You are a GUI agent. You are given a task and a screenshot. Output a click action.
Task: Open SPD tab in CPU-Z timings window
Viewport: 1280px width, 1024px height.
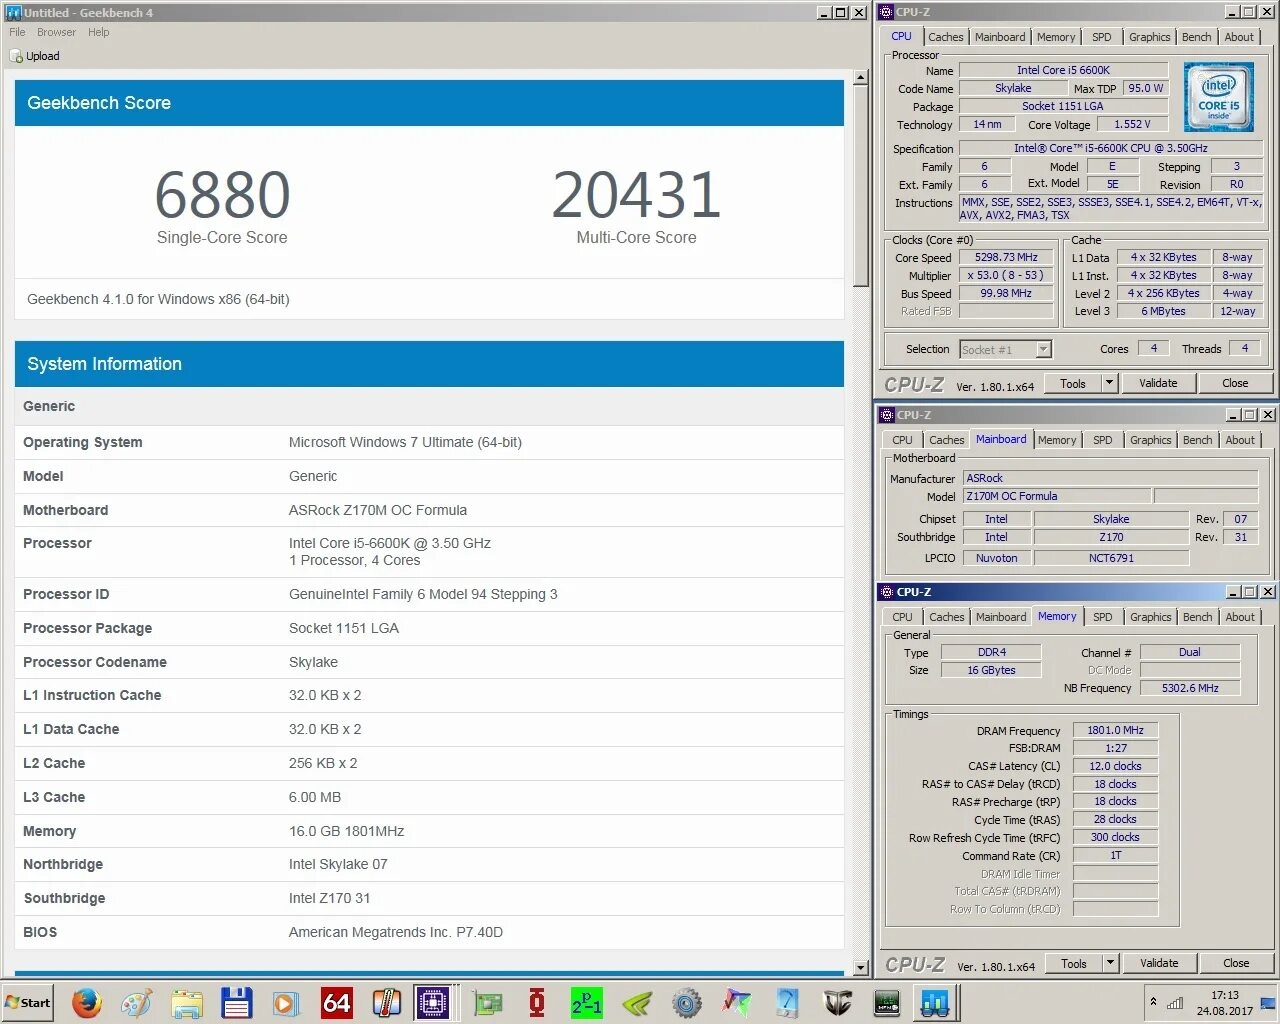point(1102,617)
